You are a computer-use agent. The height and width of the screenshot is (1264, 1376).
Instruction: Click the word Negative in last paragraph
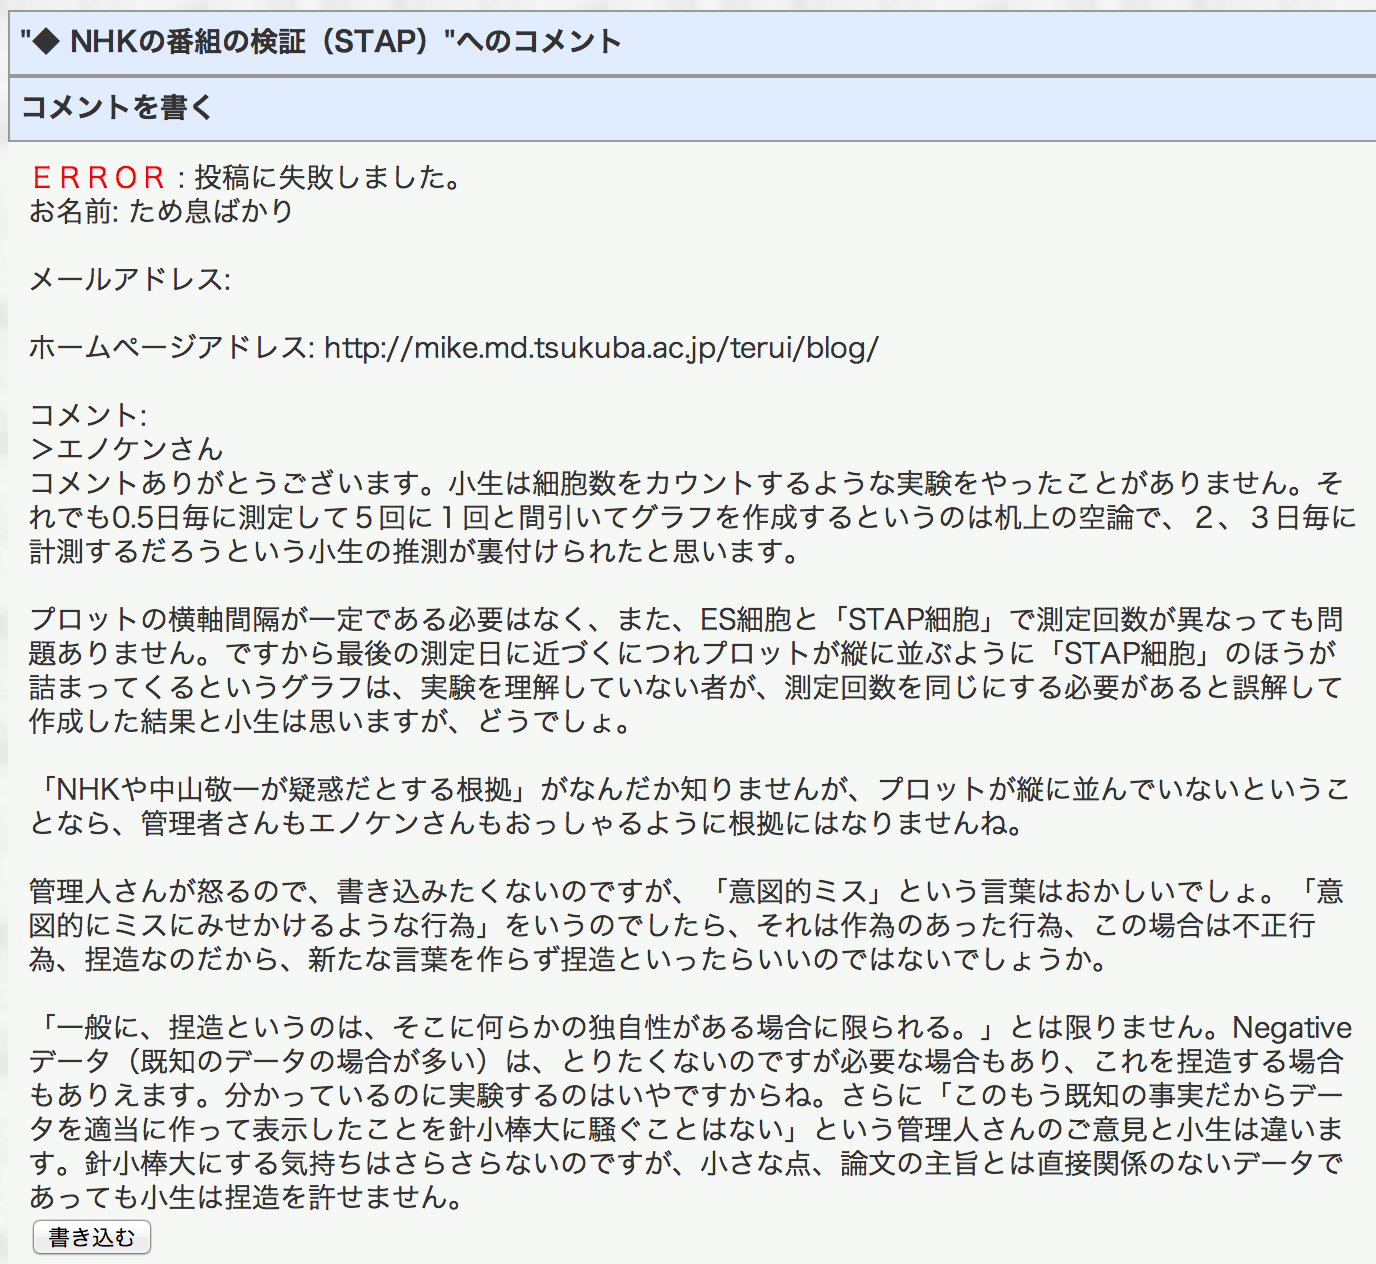[x=1291, y=1028]
